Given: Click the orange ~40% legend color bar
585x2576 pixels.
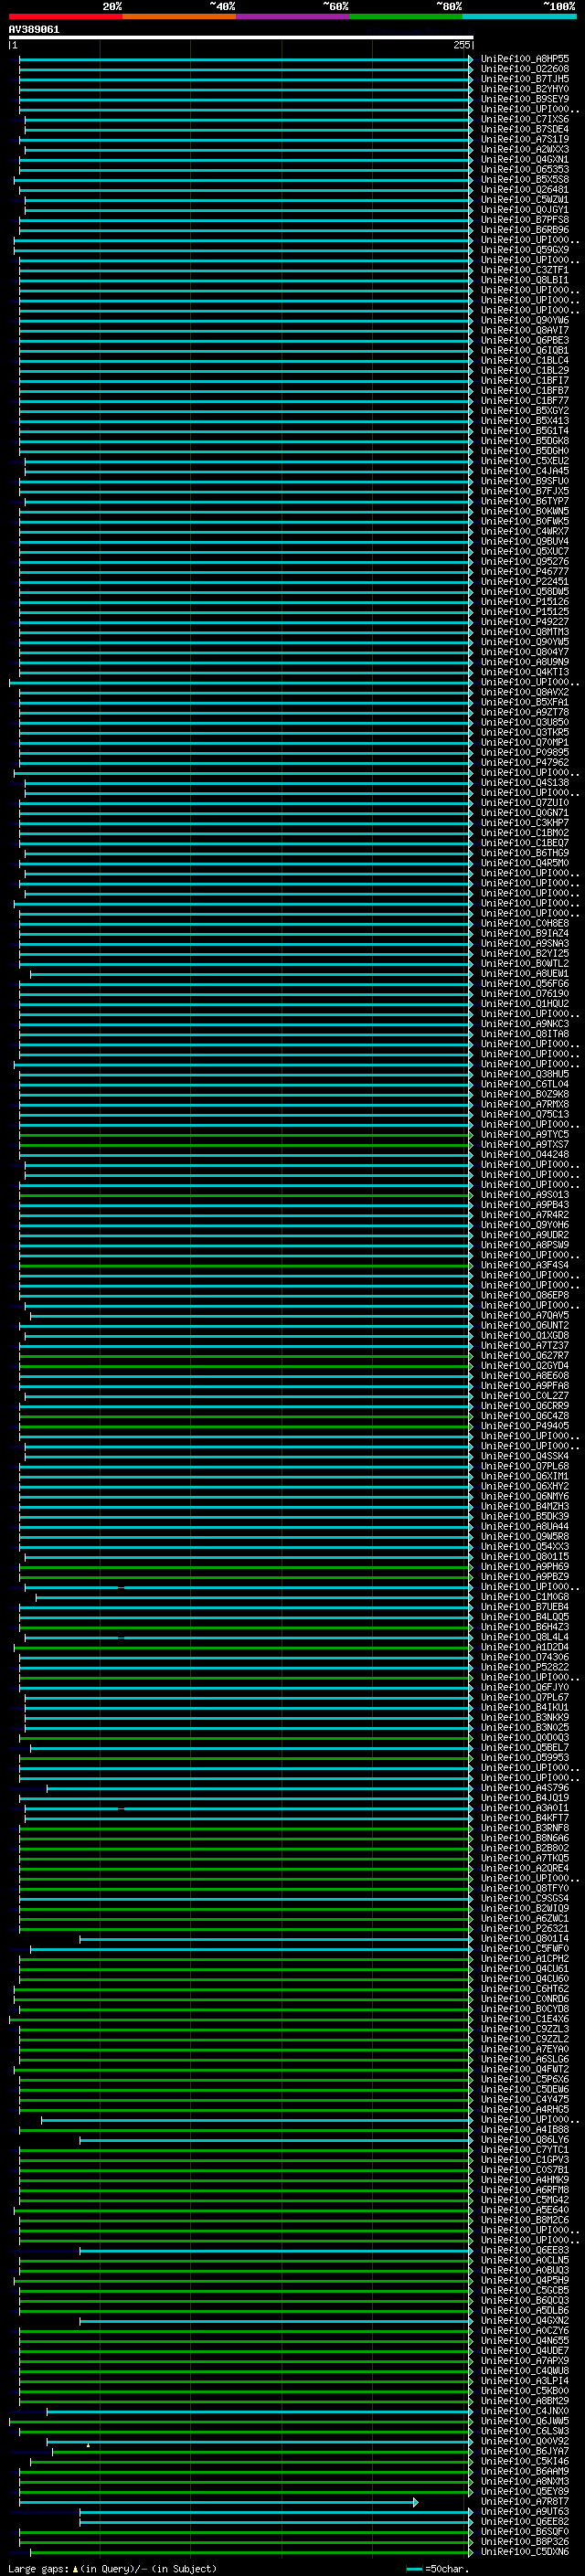Looking at the screenshot, I should click(178, 17).
